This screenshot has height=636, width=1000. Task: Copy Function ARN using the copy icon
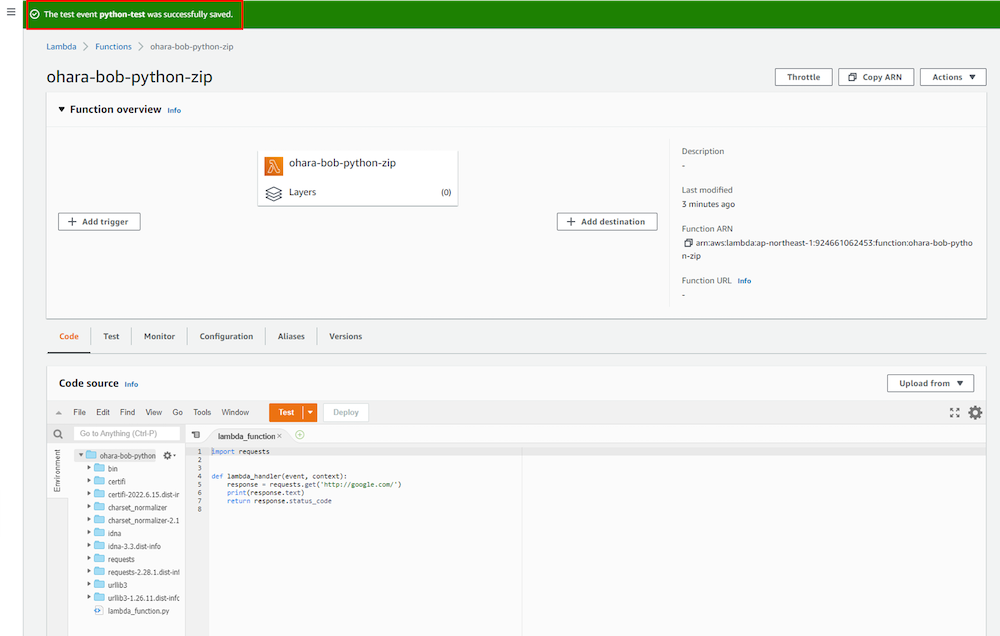click(x=687, y=243)
